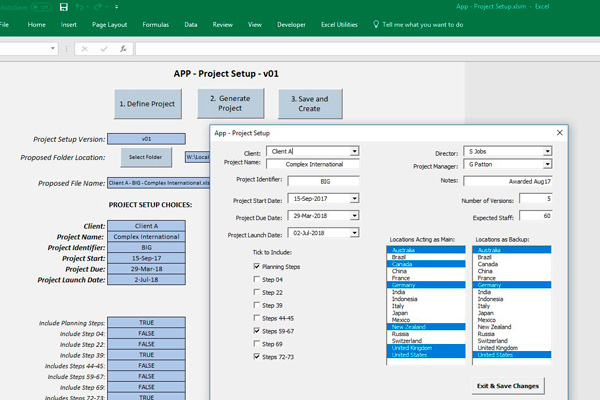Tick the Step 39 checkbox

[257, 305]
